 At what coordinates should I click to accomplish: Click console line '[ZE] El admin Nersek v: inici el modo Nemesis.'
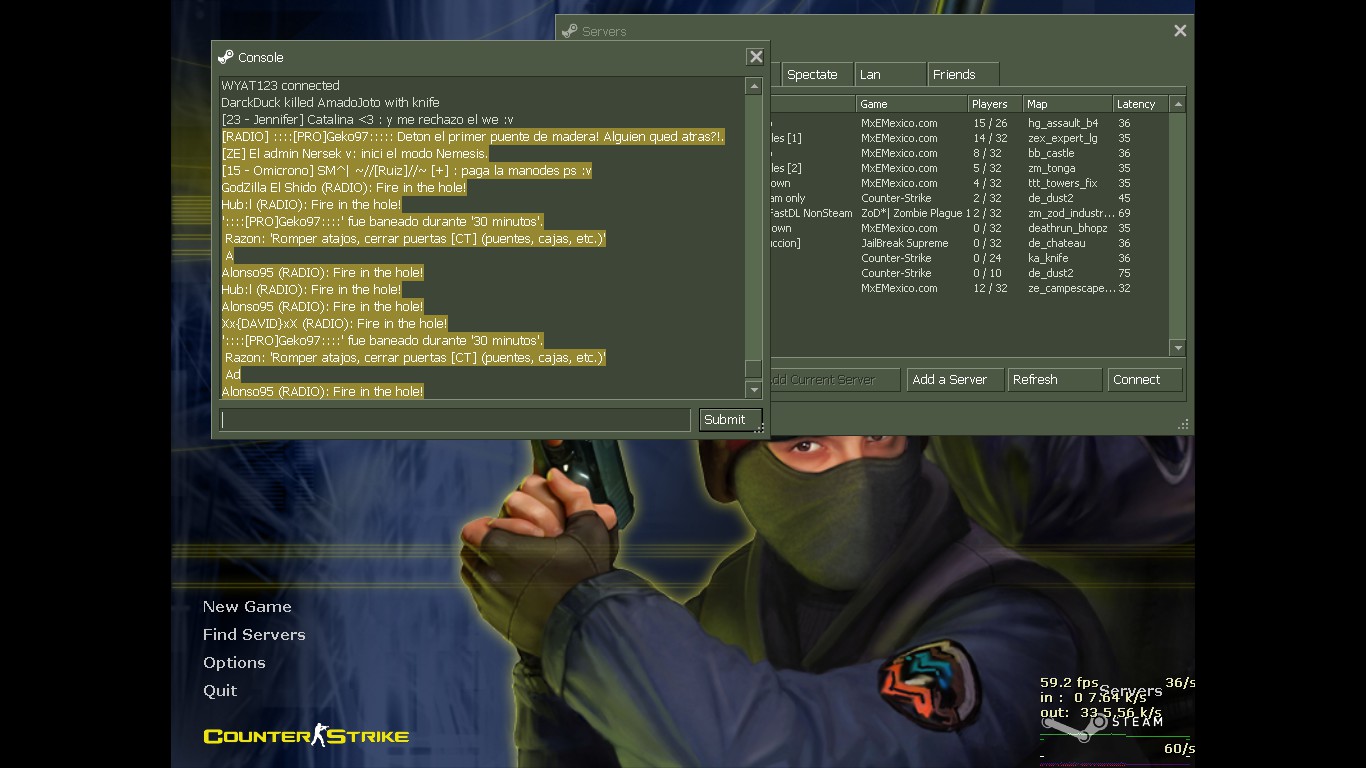[x=355, y=154]
